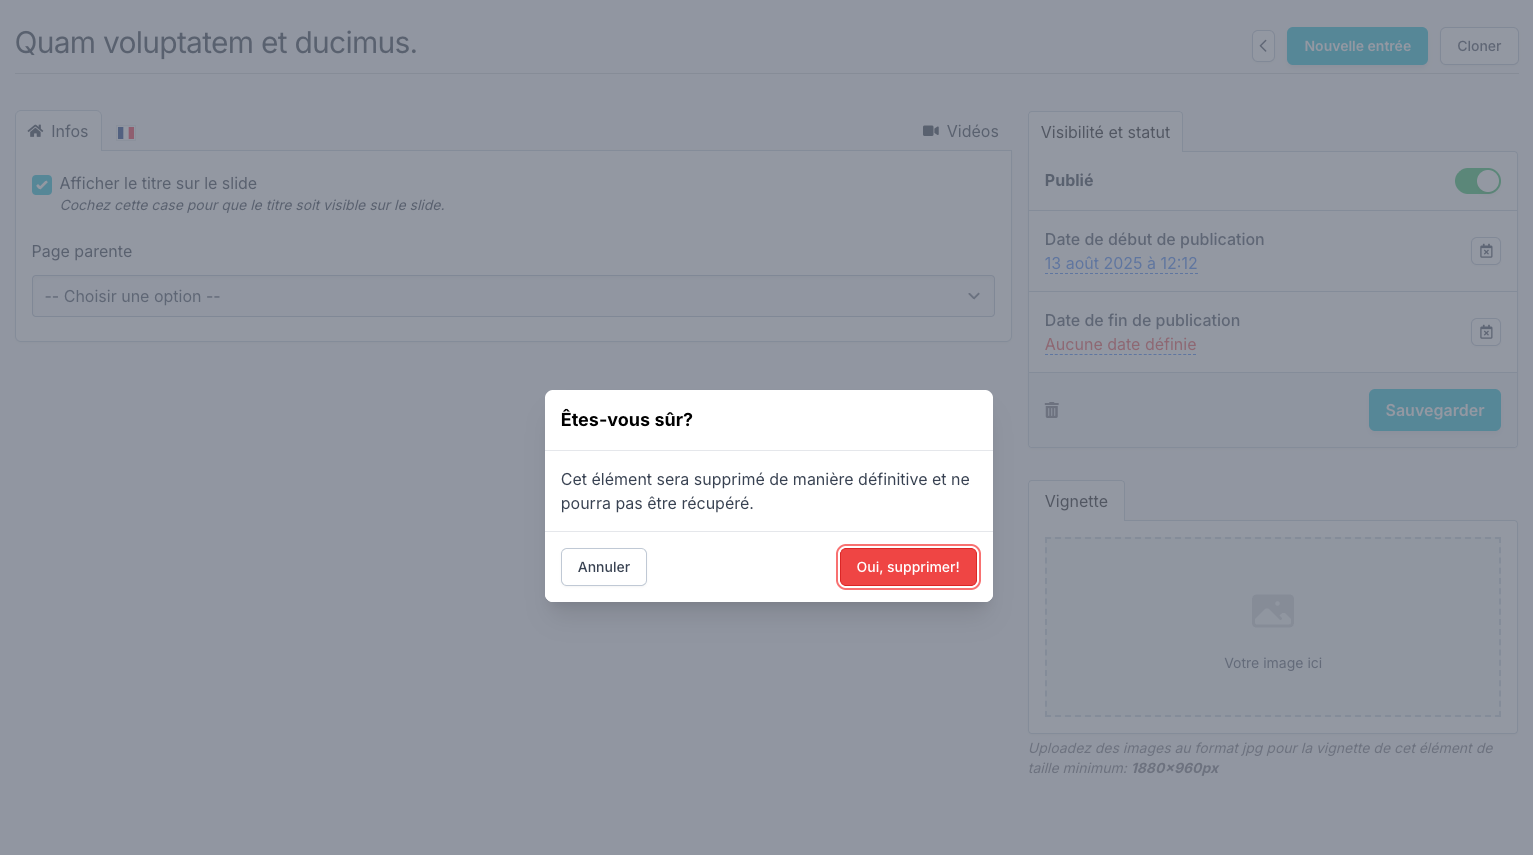Confirm deletion with Oui, supprimer!

(x=908, y=567)
